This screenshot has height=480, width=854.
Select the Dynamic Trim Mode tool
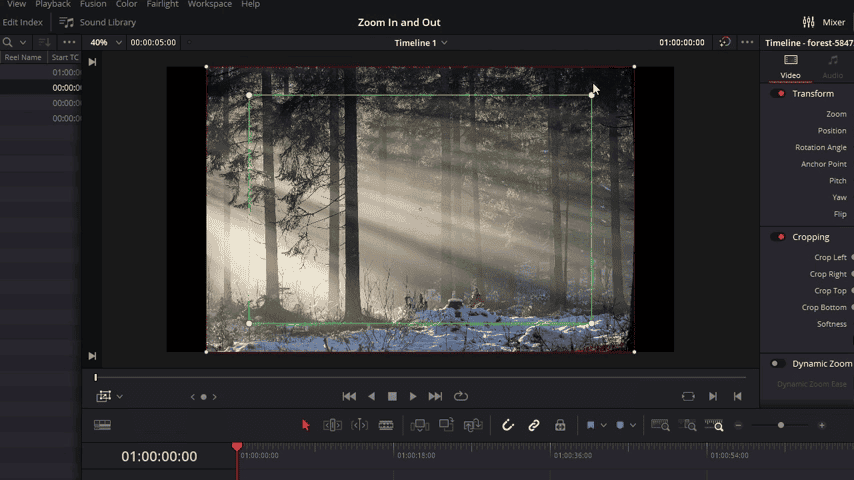tap(359, 425)
